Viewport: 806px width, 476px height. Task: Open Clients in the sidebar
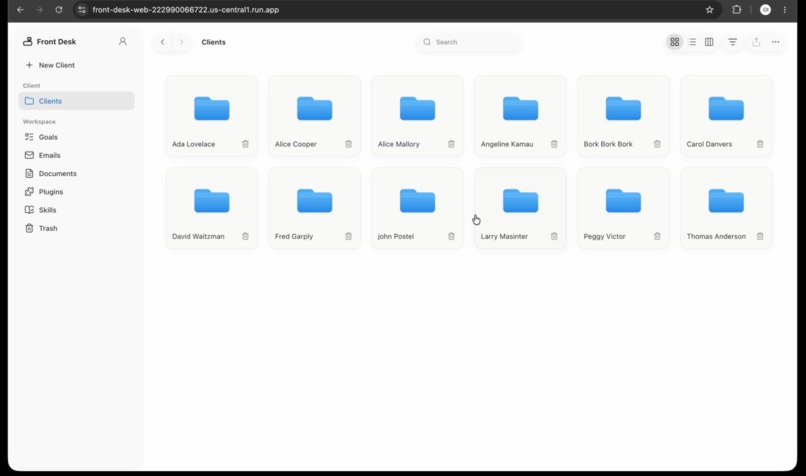coord(77,101)
